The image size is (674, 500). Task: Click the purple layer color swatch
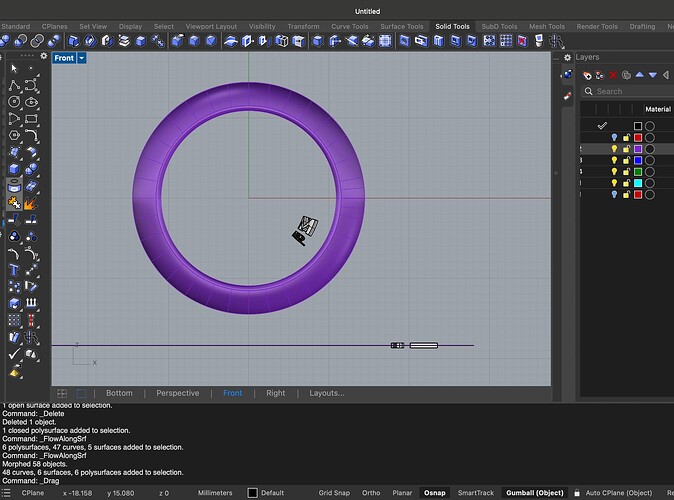(638, 149)
